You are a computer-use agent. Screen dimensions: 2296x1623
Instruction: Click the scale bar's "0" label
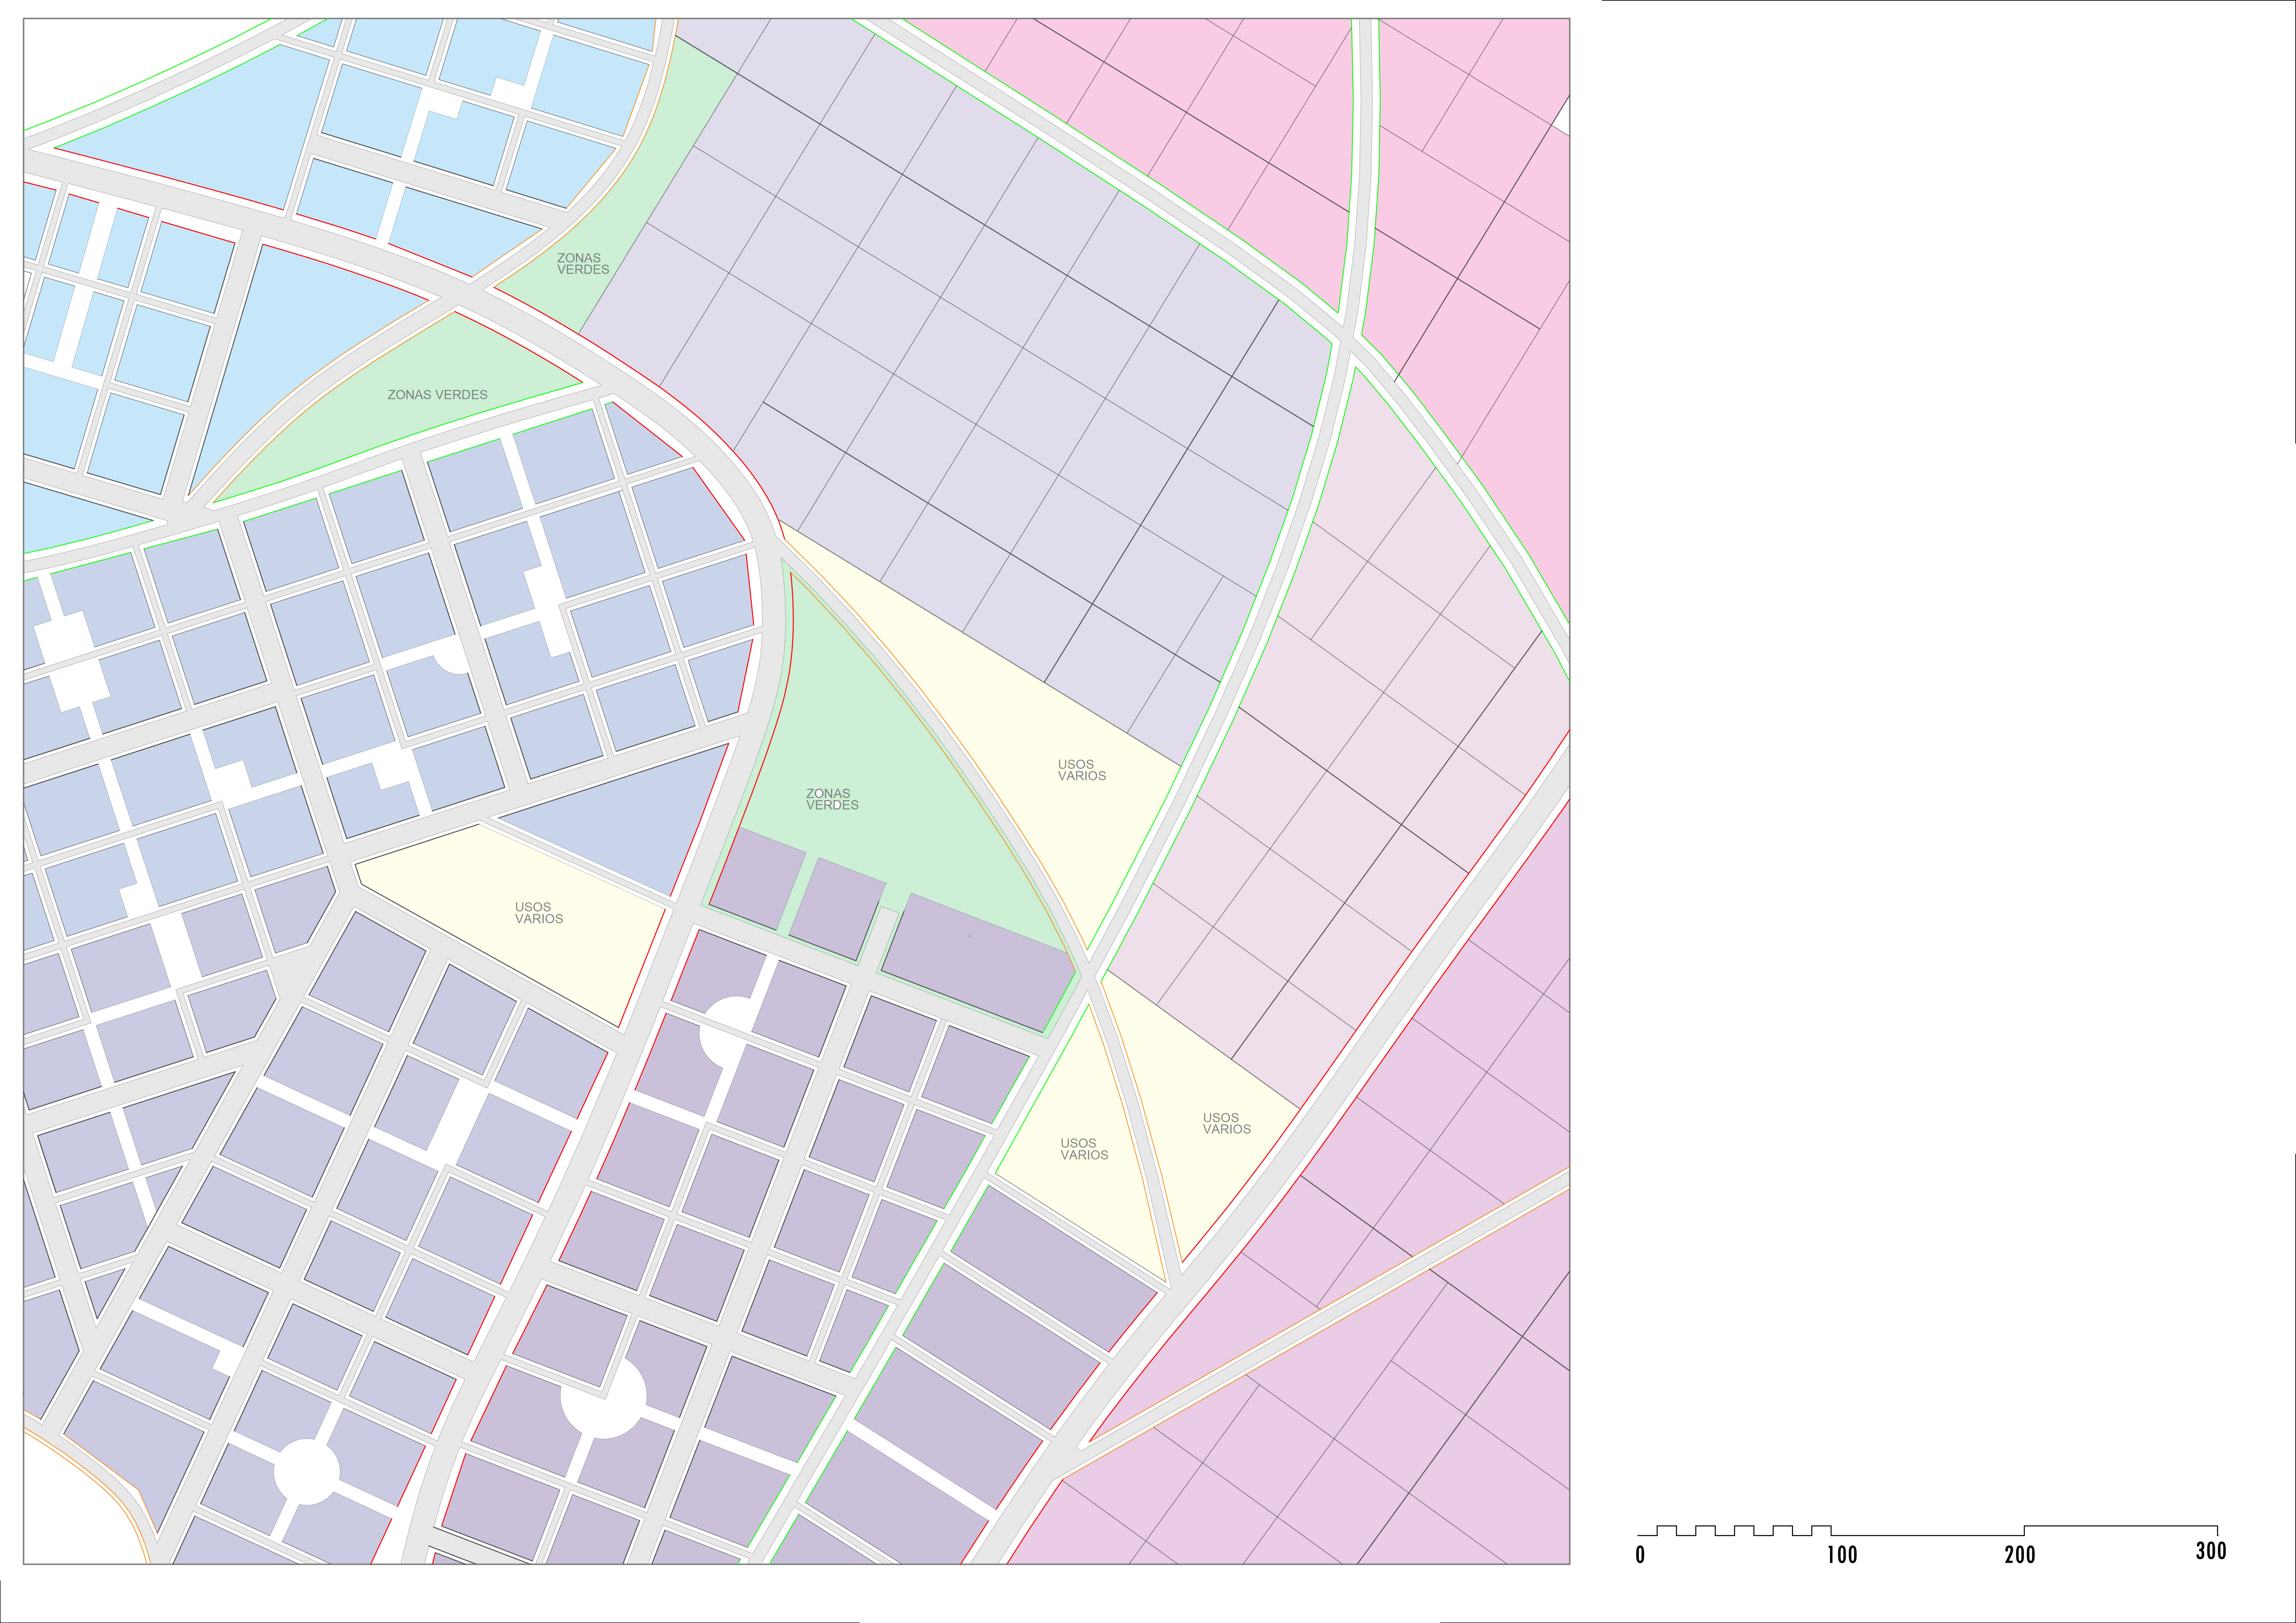pyautogui.click(x=1640, y=1555)
